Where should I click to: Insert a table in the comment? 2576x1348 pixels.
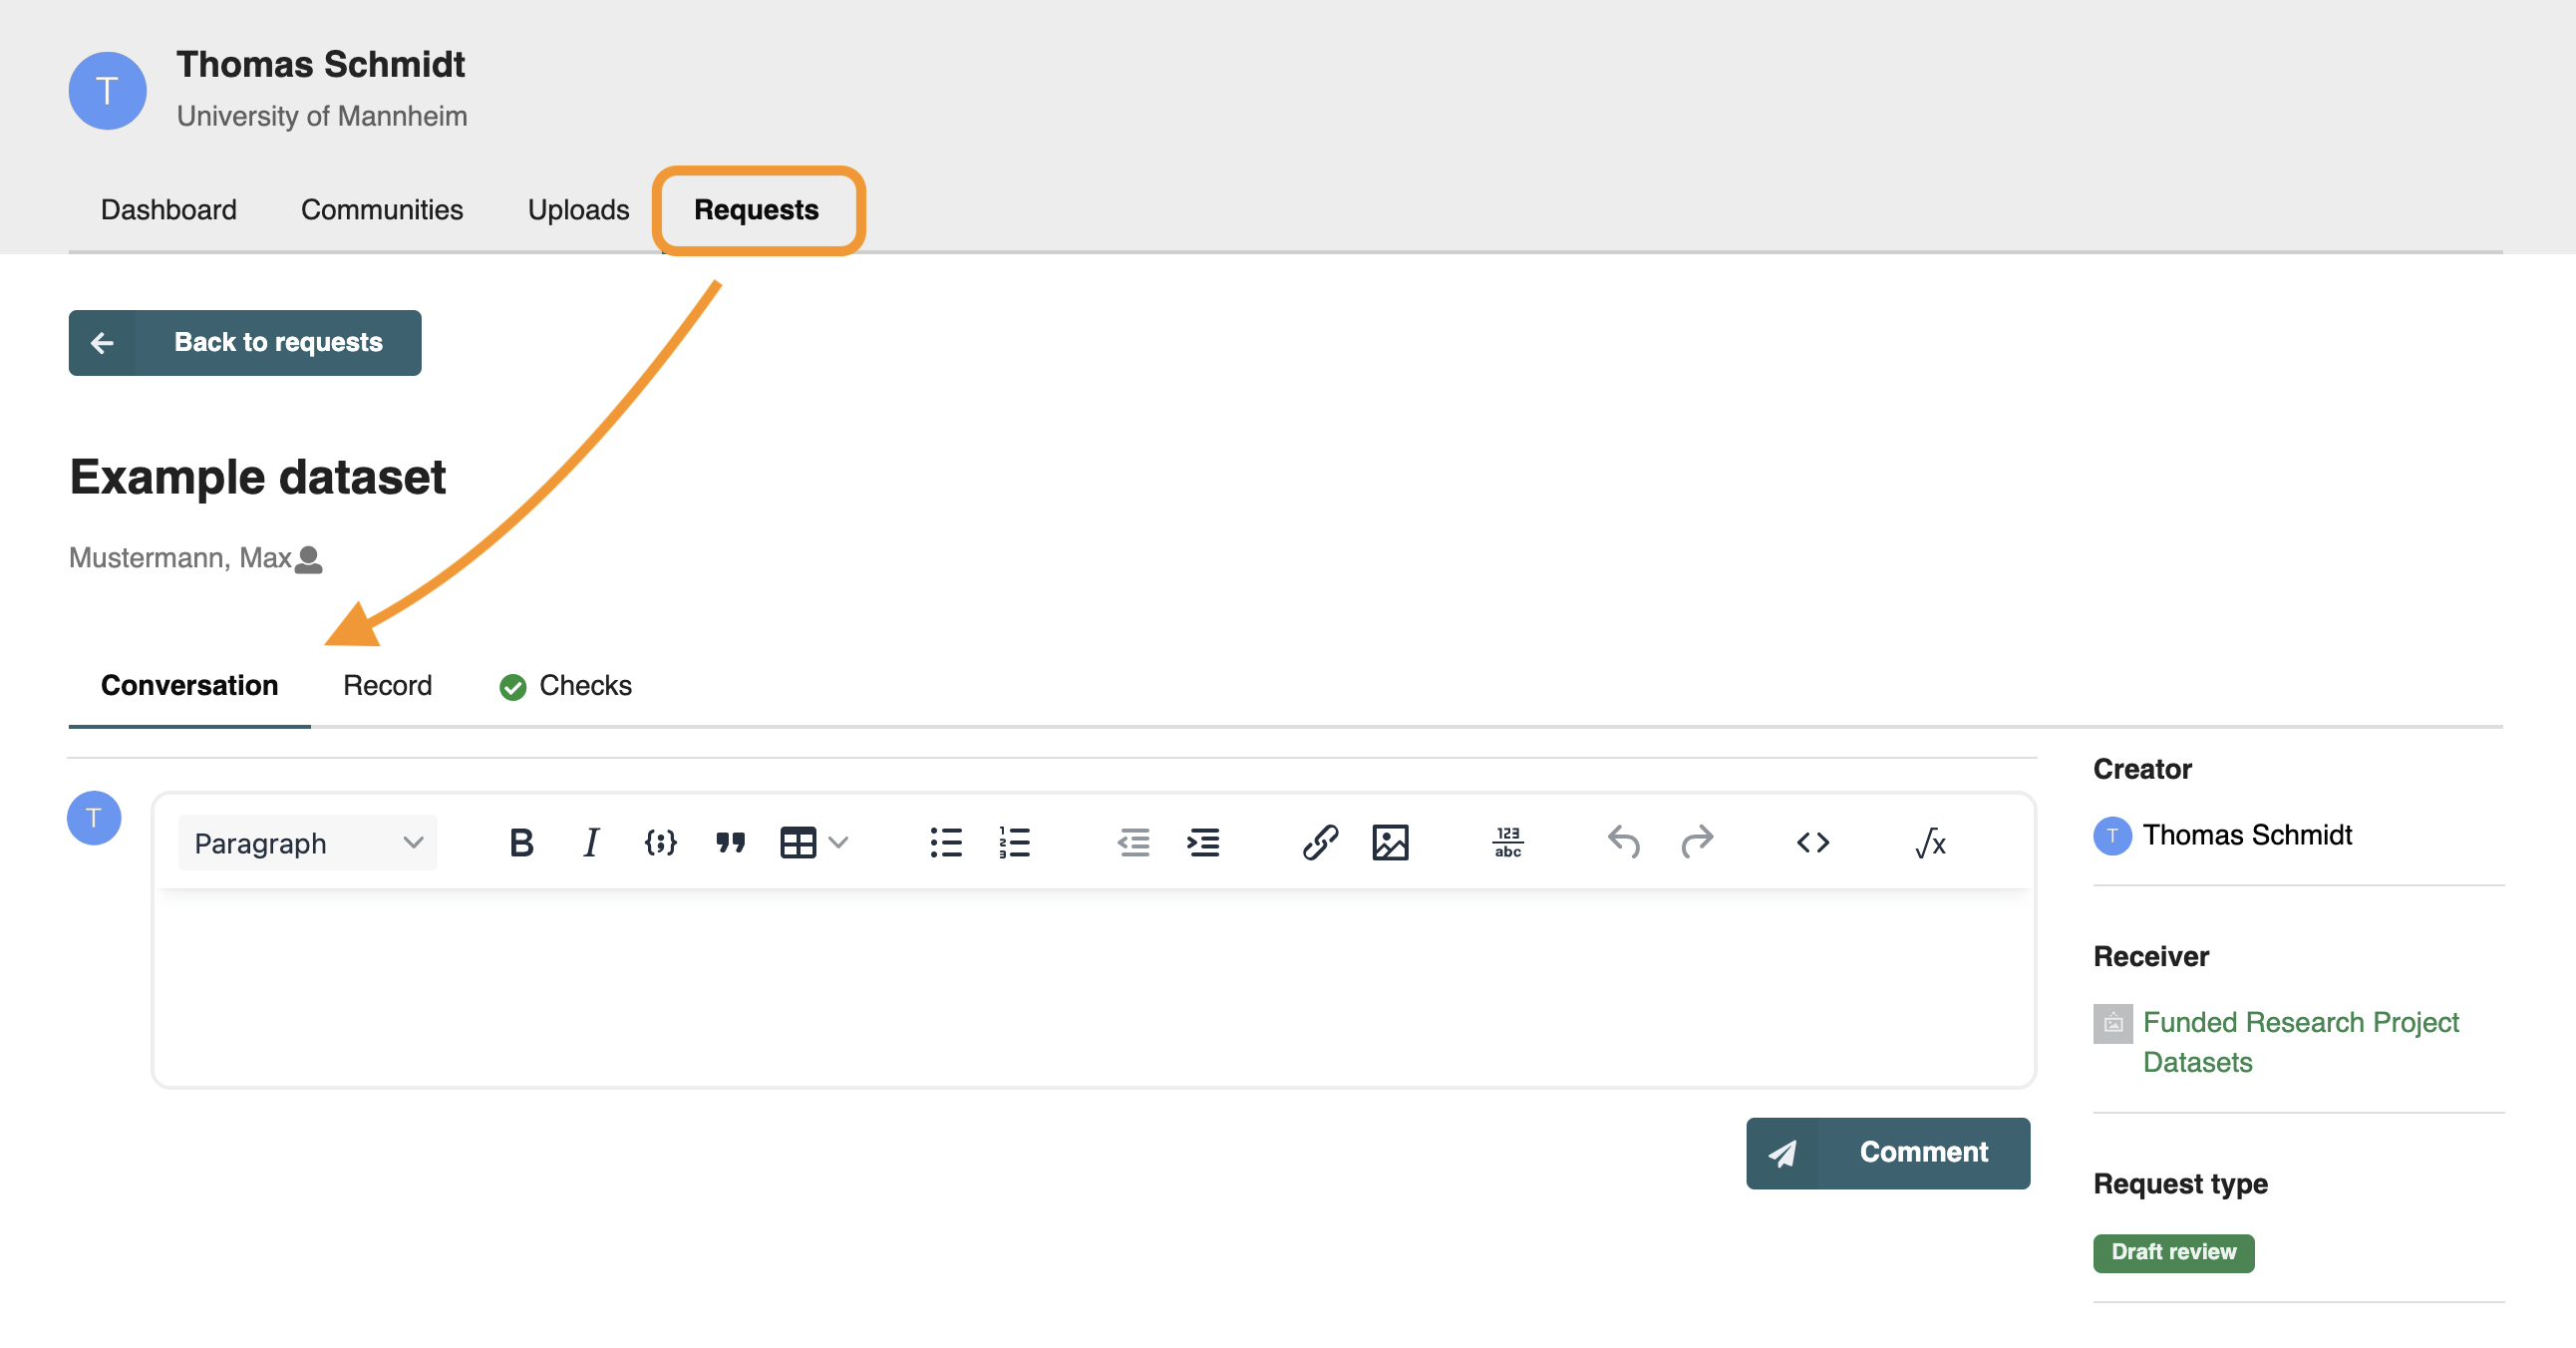click(x=798, y=843)
